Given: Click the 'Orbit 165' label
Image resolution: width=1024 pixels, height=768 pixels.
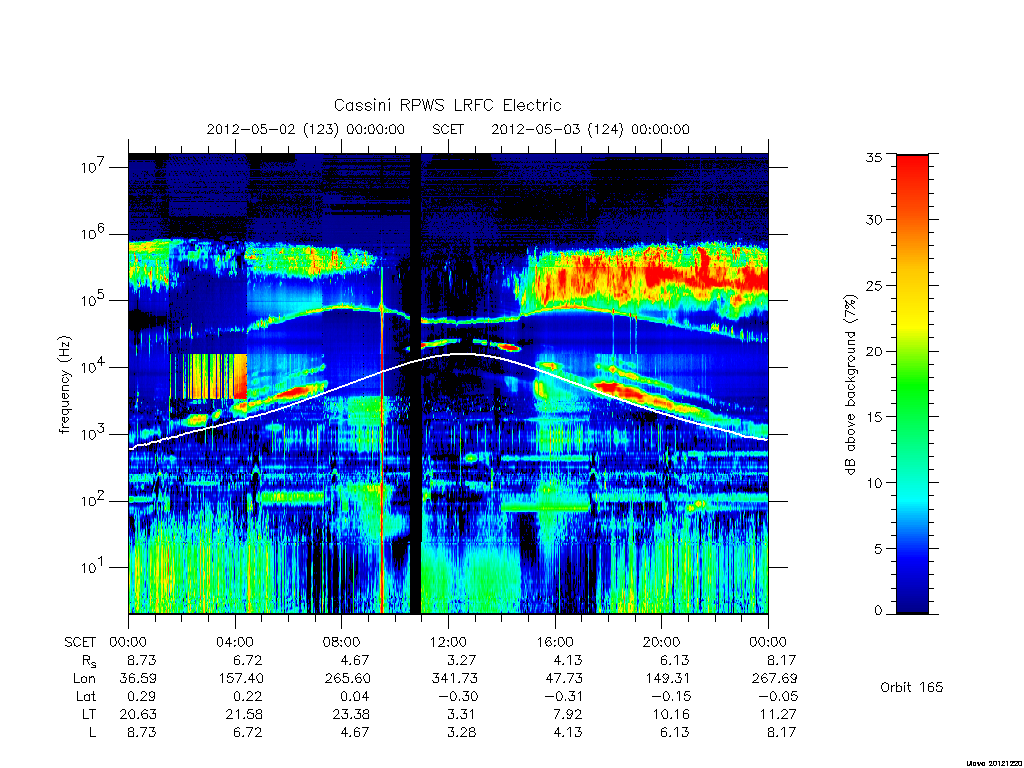Looking at the screenshot, I should 912,687.
